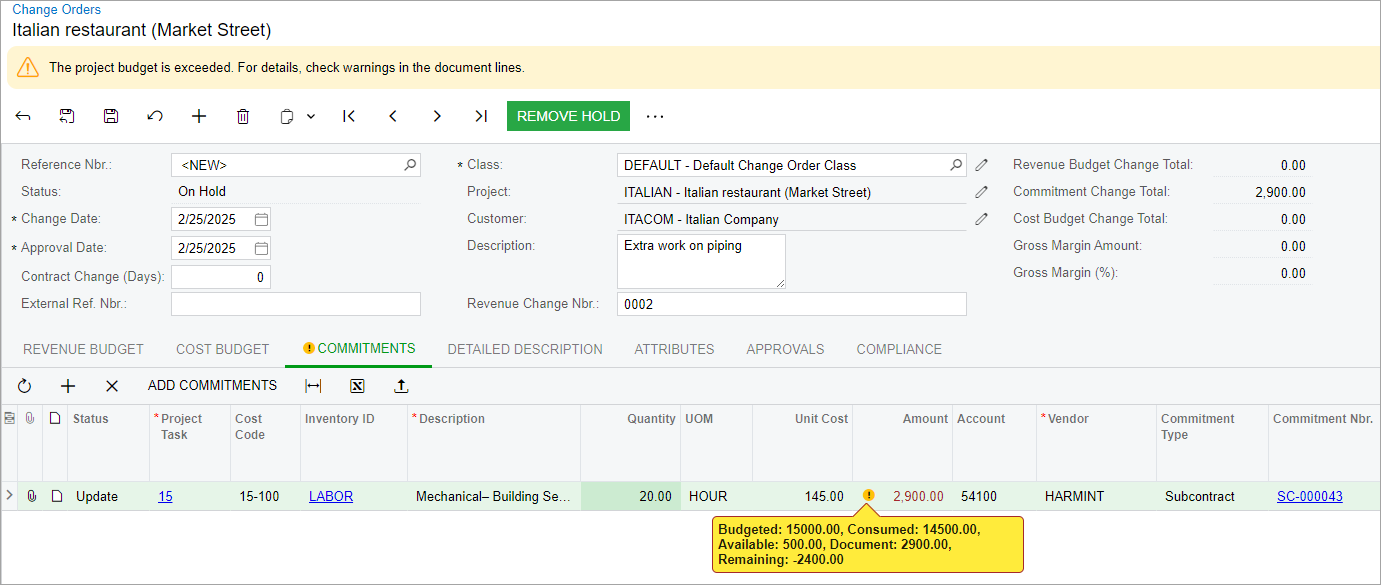Click the Save and Close icon
Viewport: 1381px width, 585px height.
pyautogui.click(x=67, y=116)
